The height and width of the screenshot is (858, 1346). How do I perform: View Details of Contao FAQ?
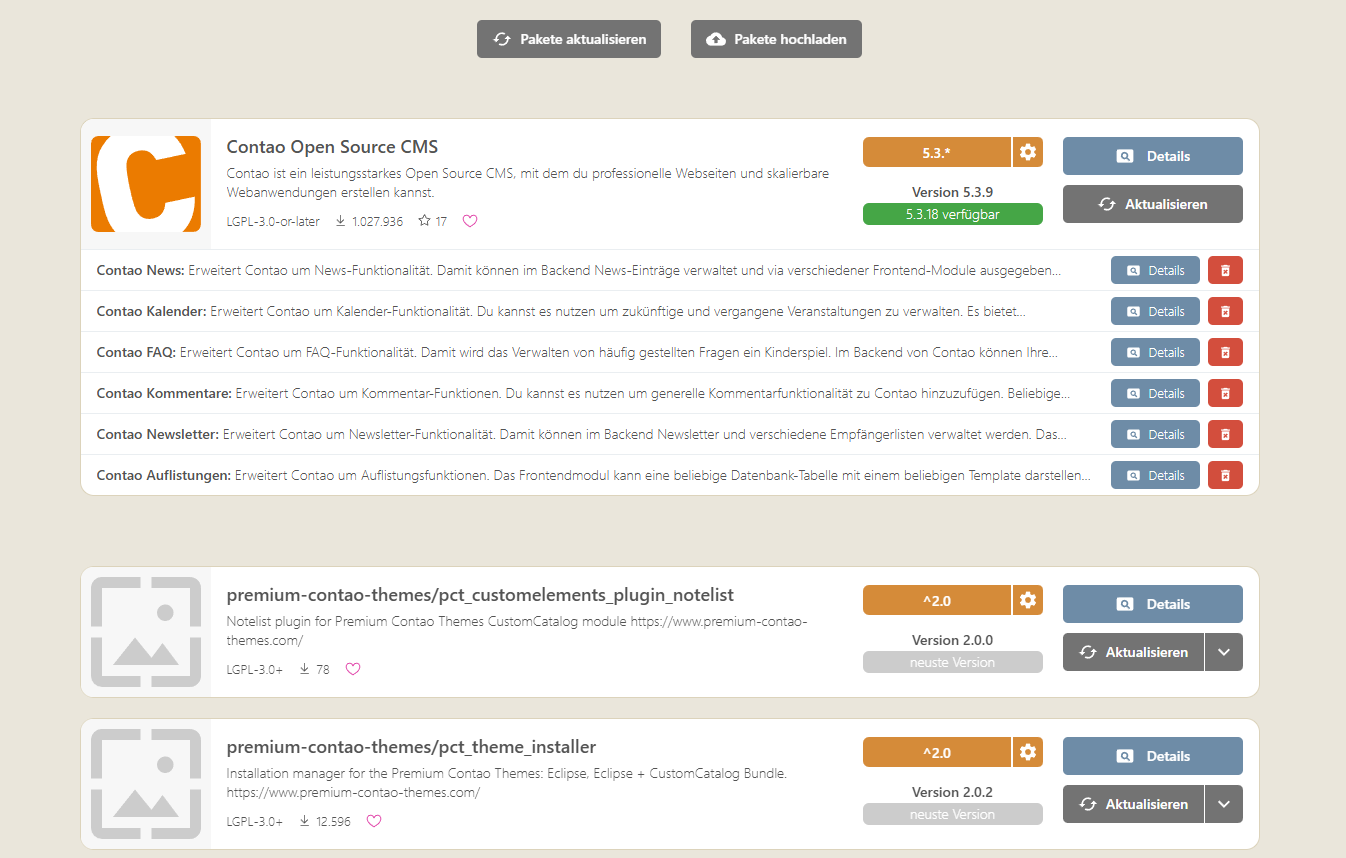tap(1155, 352)
